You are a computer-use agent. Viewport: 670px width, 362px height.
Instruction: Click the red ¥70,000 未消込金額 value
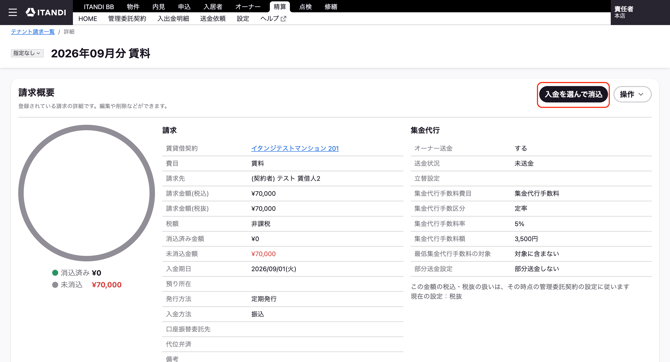264,254
